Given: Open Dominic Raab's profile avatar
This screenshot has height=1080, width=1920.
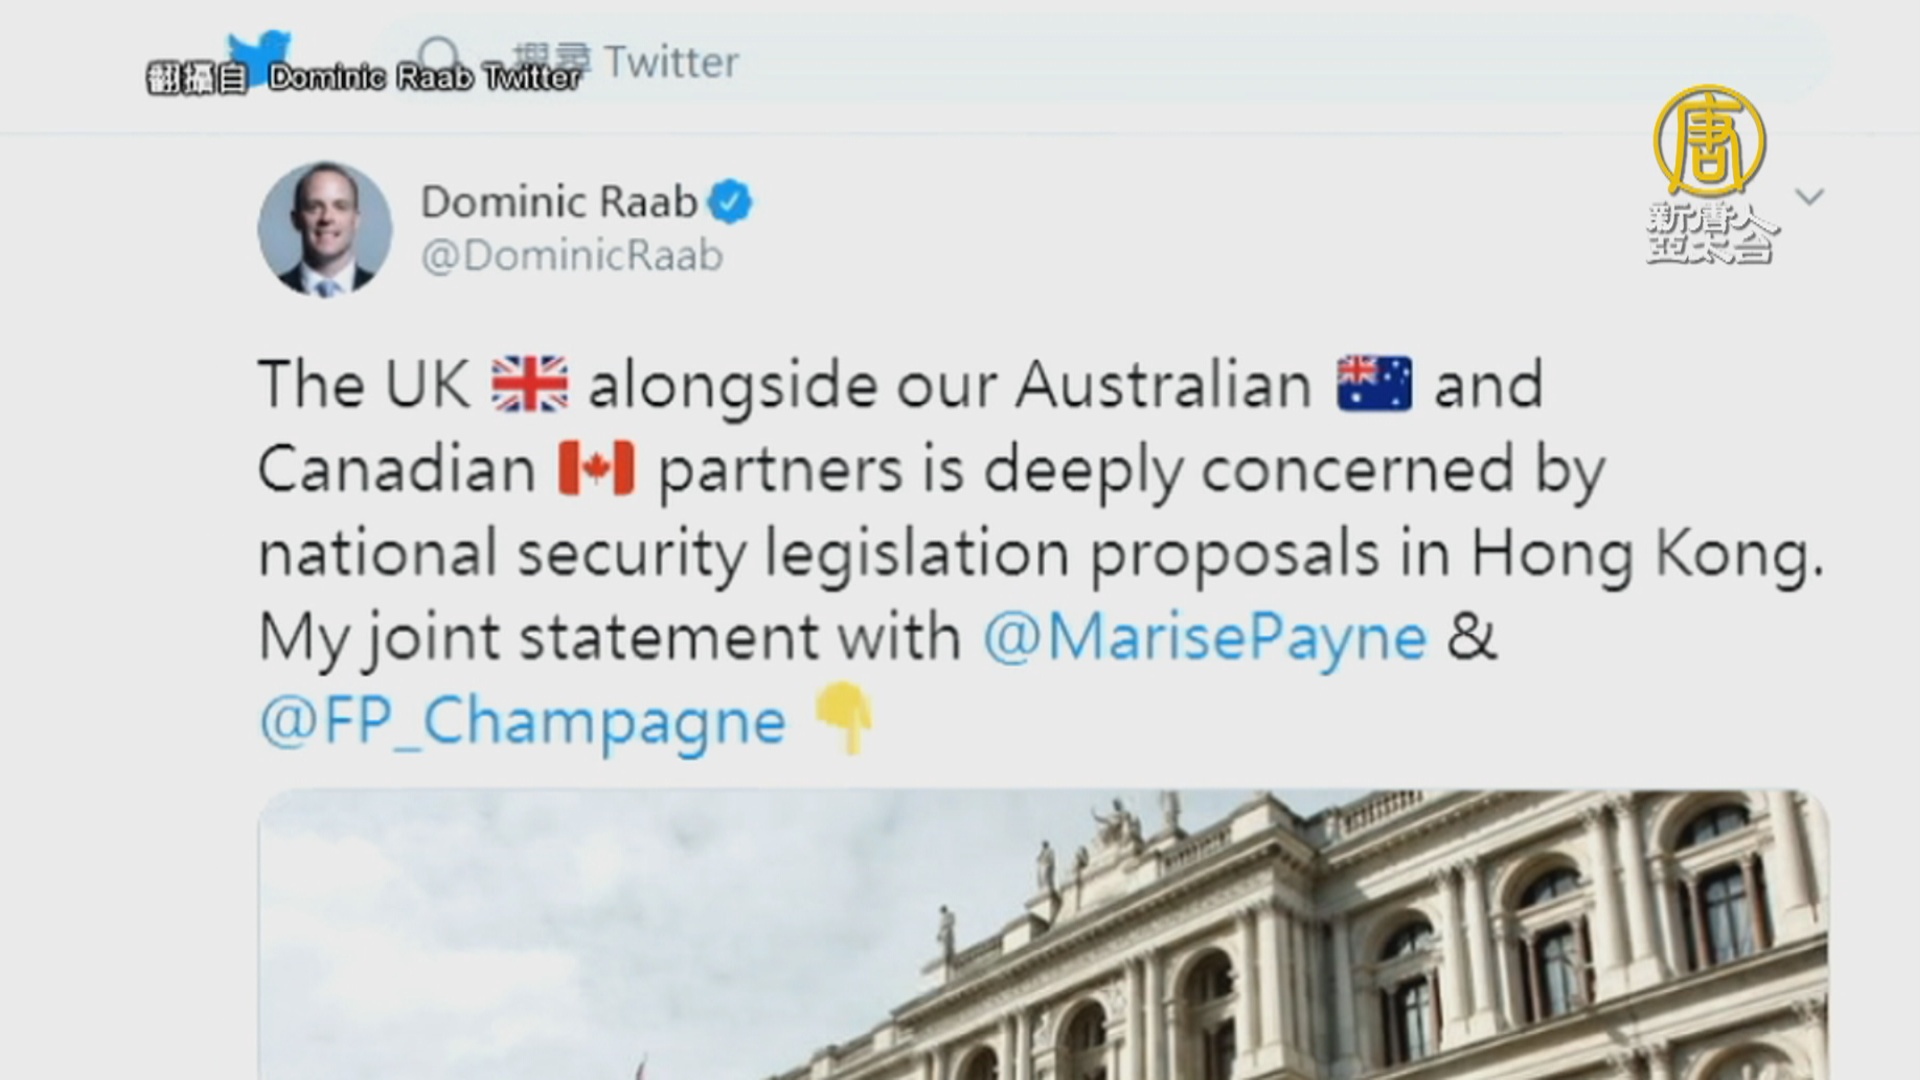Looking at the screenshot, I should tap(324, 229).
